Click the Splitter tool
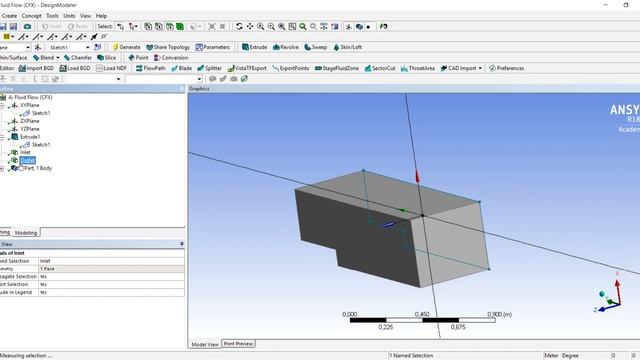The height and width of the screenshot is (360, 640). (x=209, y=69)
